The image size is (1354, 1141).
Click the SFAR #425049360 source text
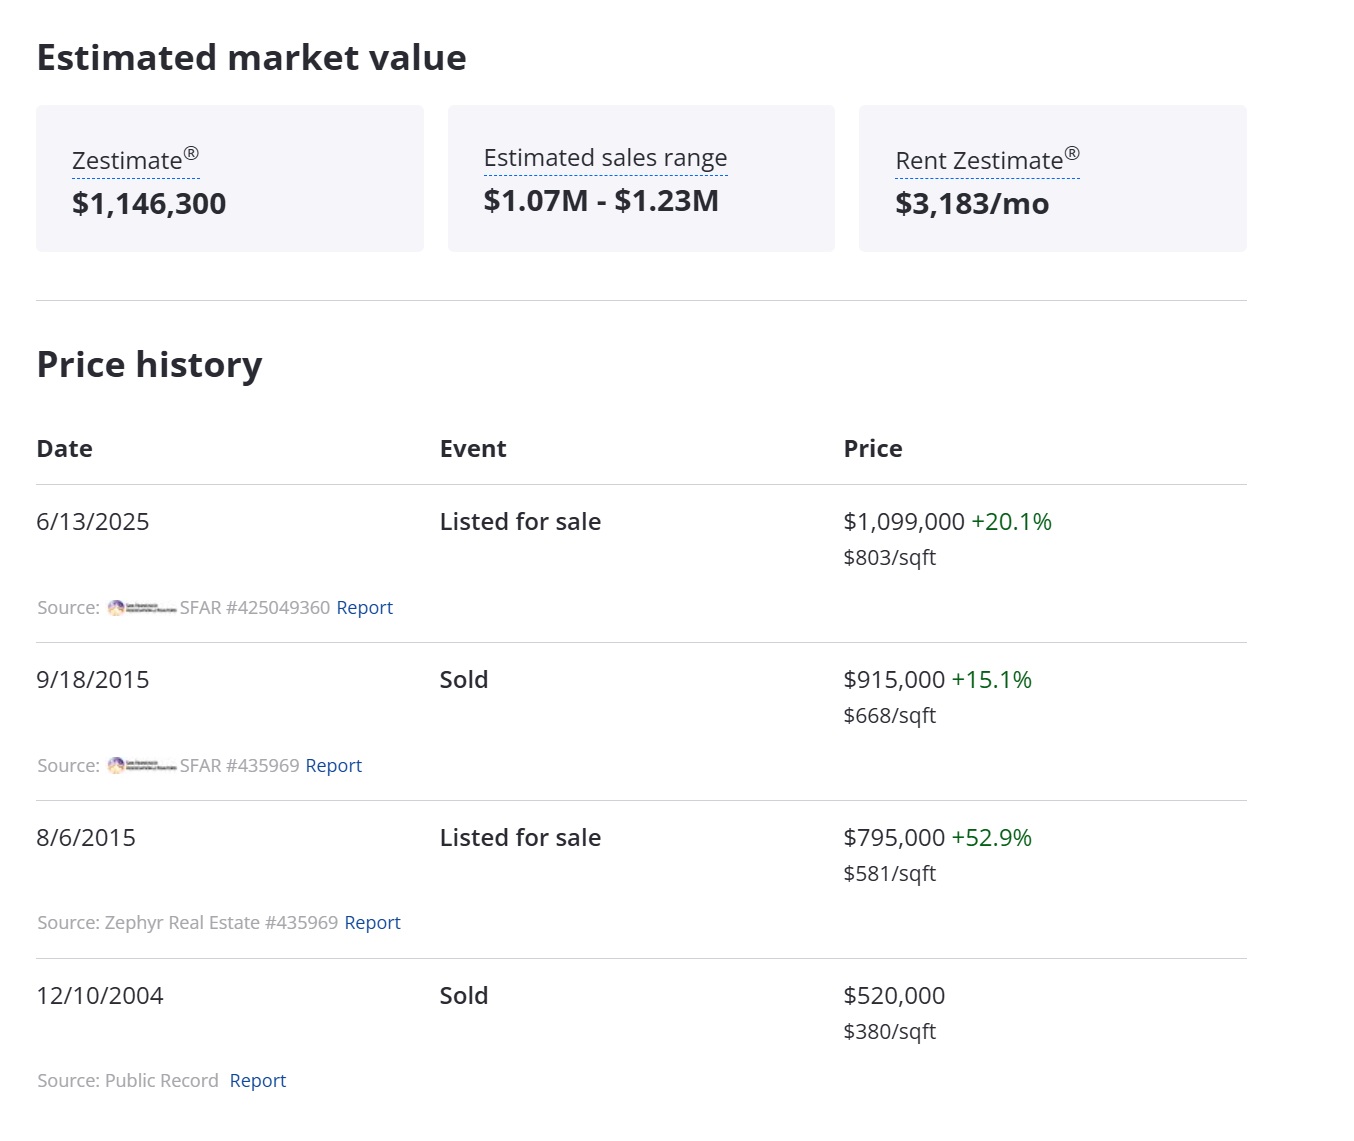point(255,608)
